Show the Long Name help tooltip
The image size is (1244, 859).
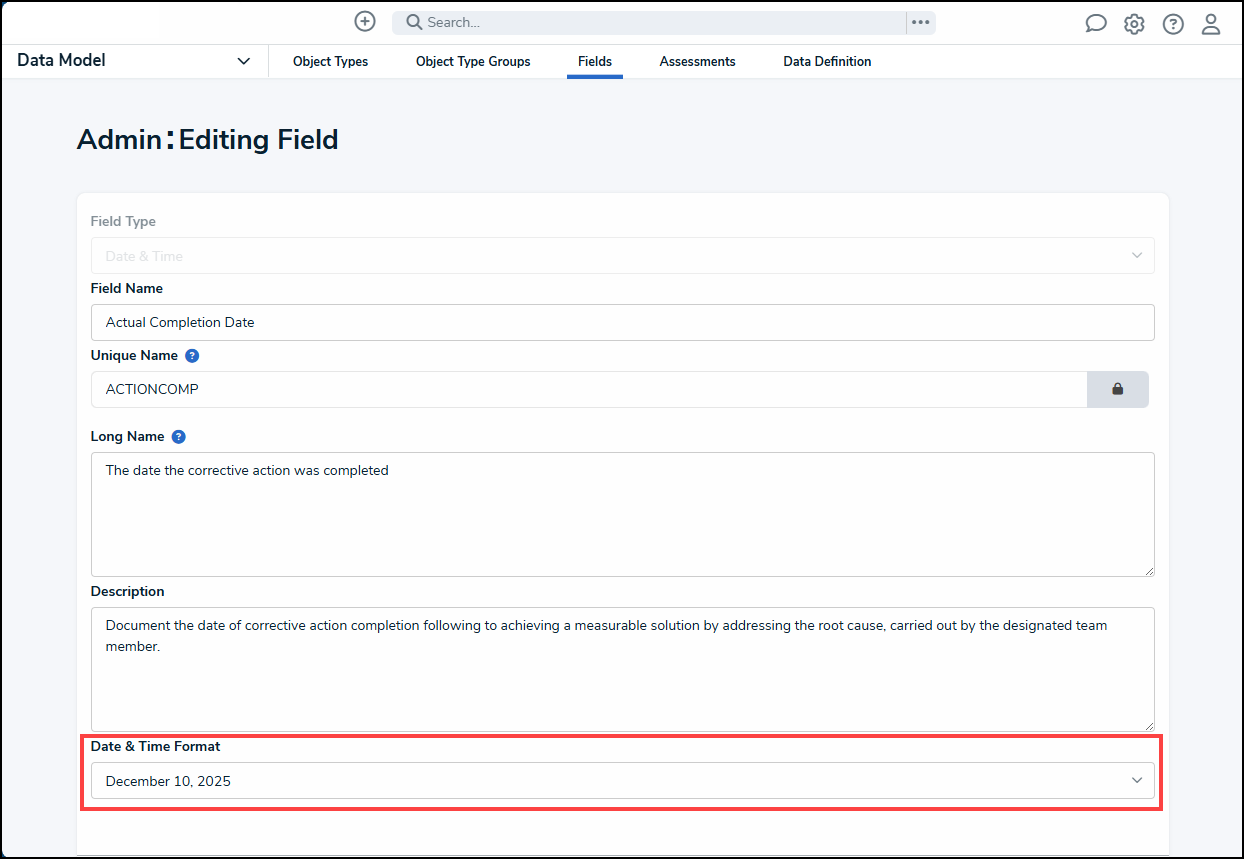point(178,436)
